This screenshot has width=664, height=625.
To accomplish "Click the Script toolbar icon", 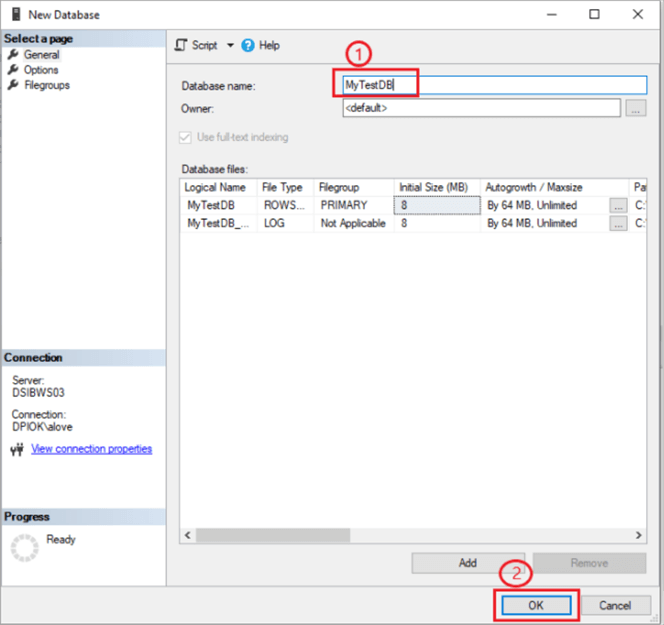I will pos(181,45).
